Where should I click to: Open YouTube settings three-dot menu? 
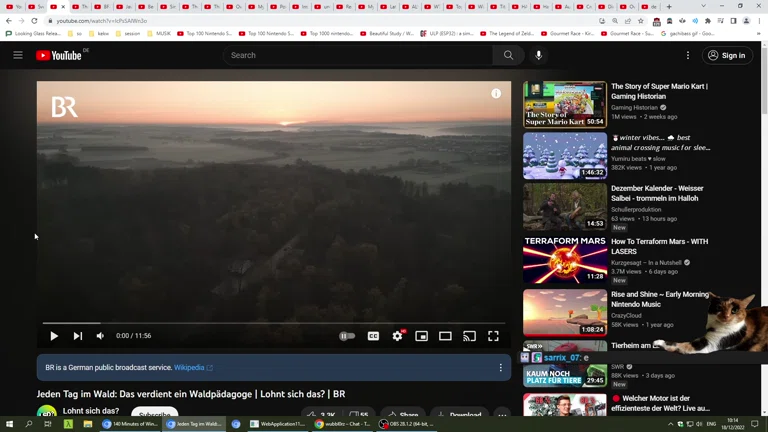[688, 55]
